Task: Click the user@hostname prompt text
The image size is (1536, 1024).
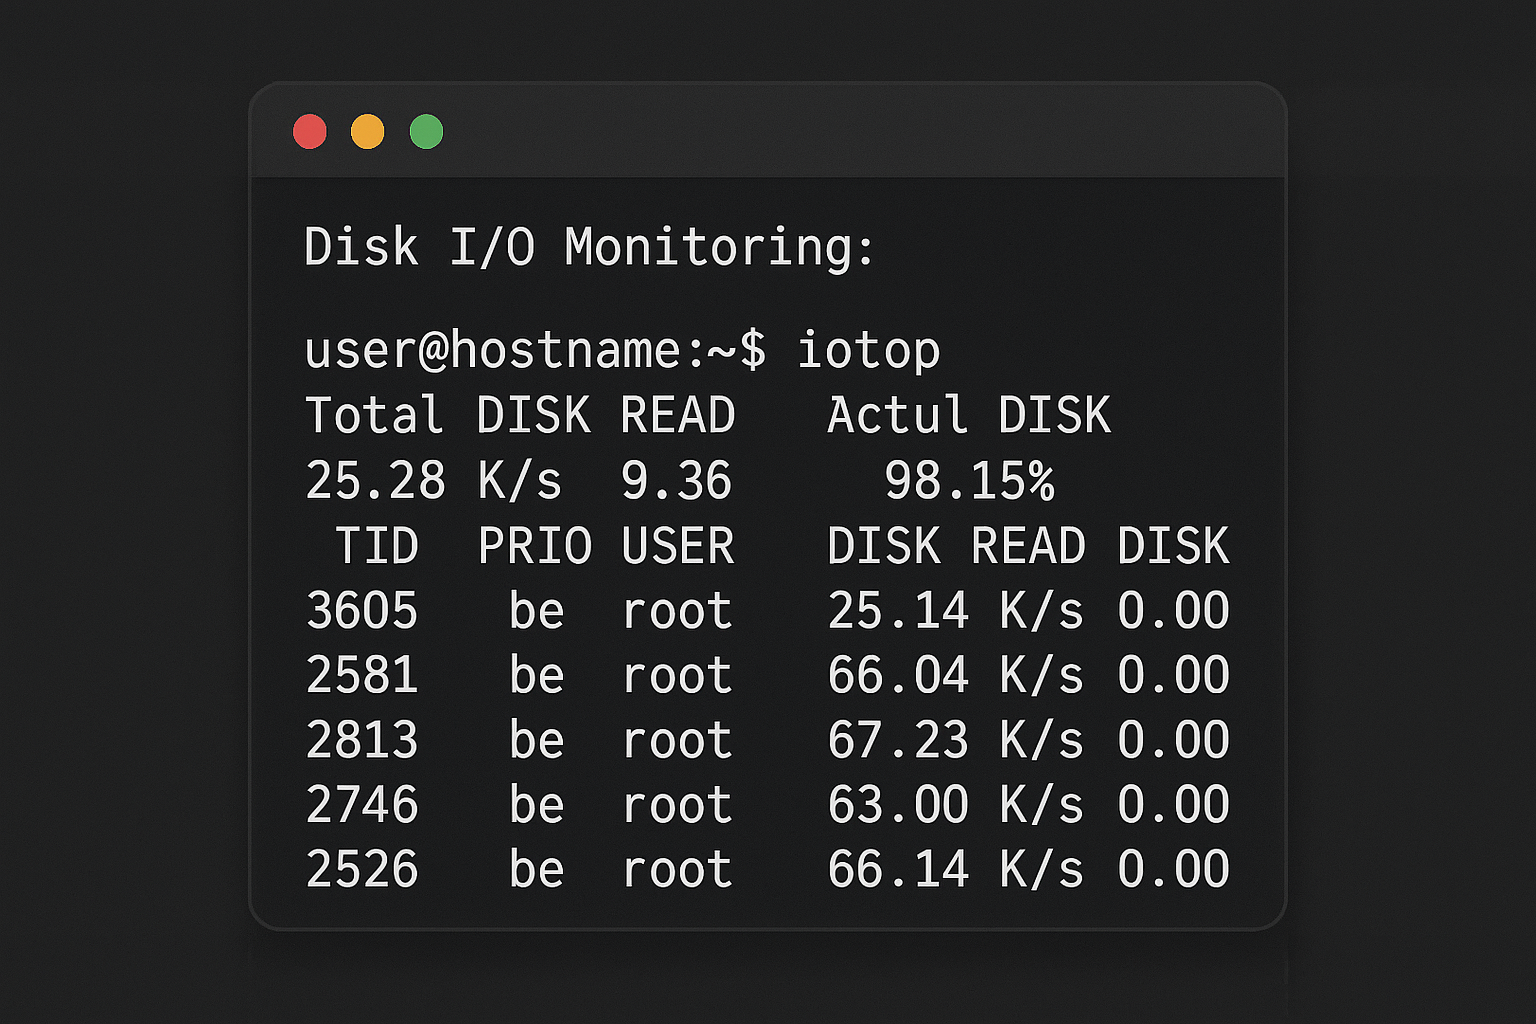Action: (x=535, y=351)
